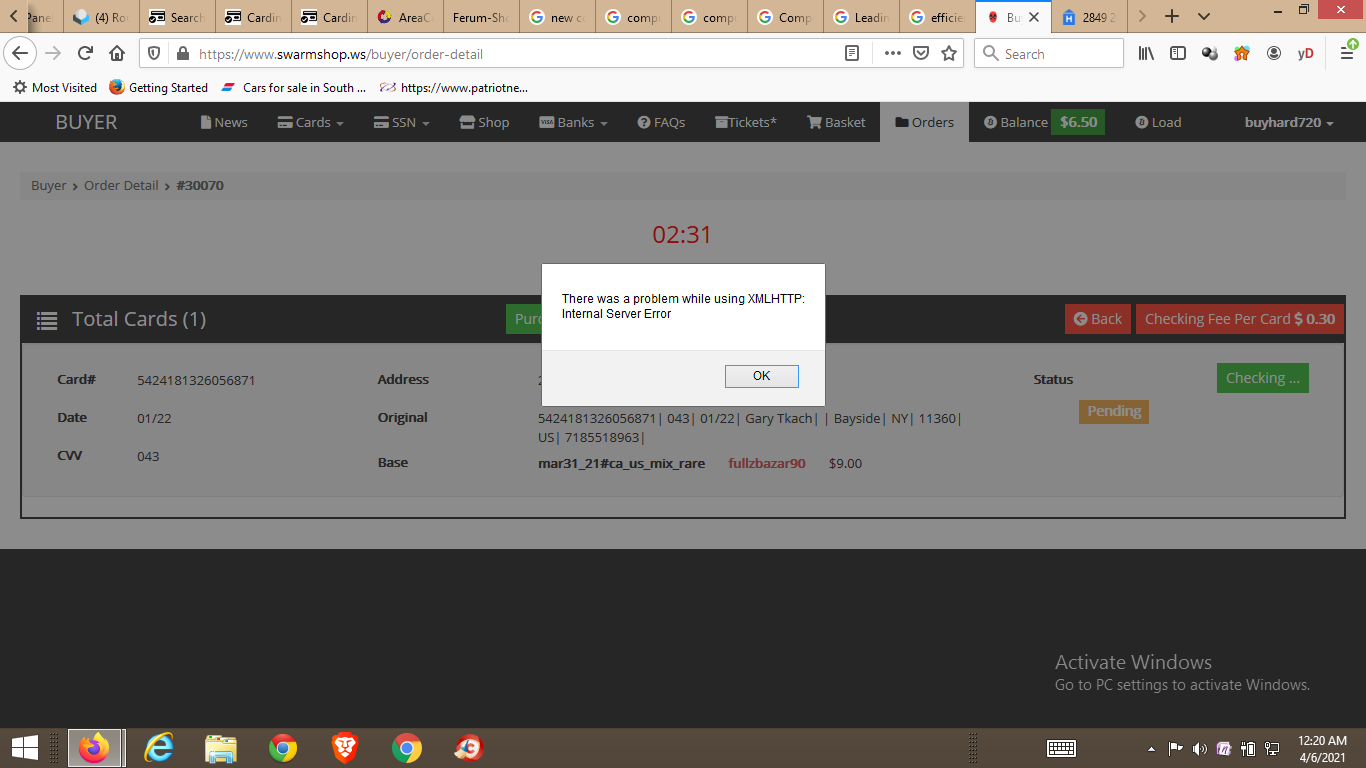Viewport: 1366px width, 768px height.
Task: Go back using the browser back arrow
Action: coord(20,54)
